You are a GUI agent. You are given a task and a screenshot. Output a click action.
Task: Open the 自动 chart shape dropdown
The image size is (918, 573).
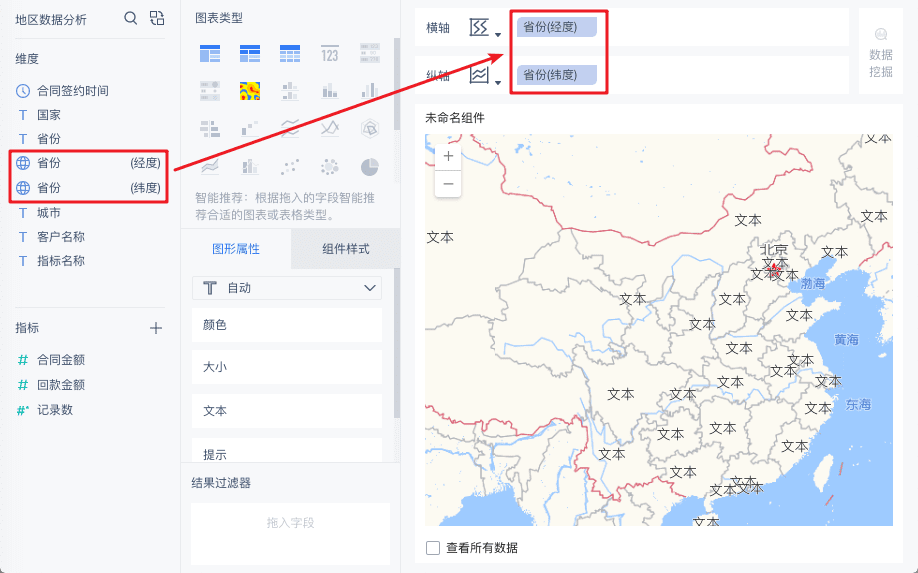click(x=287, y=288)
